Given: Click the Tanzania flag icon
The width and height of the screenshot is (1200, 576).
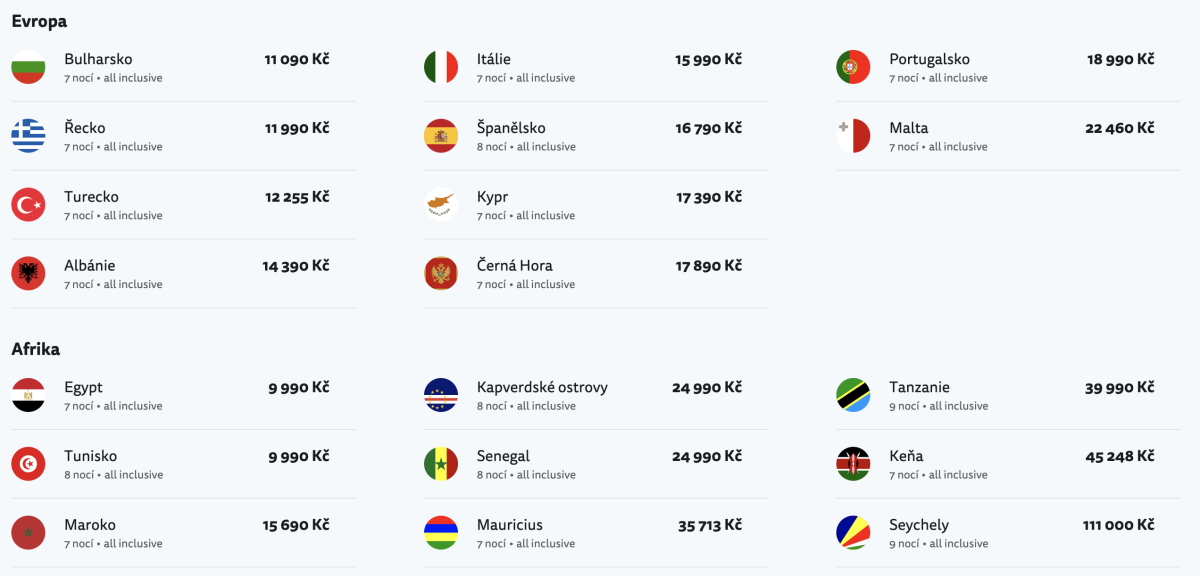Looking at the screenshot, I should [853, 395].
